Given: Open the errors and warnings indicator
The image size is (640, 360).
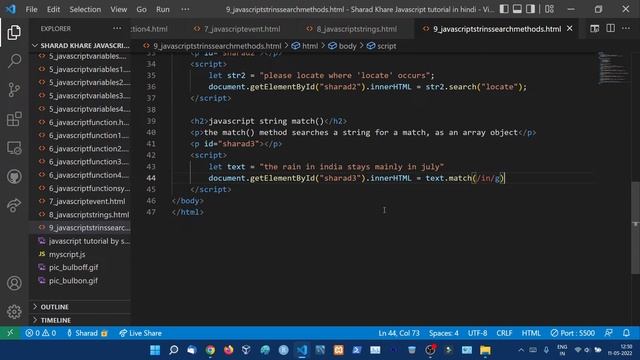Looking at the screenshot, I should [40, 333].
